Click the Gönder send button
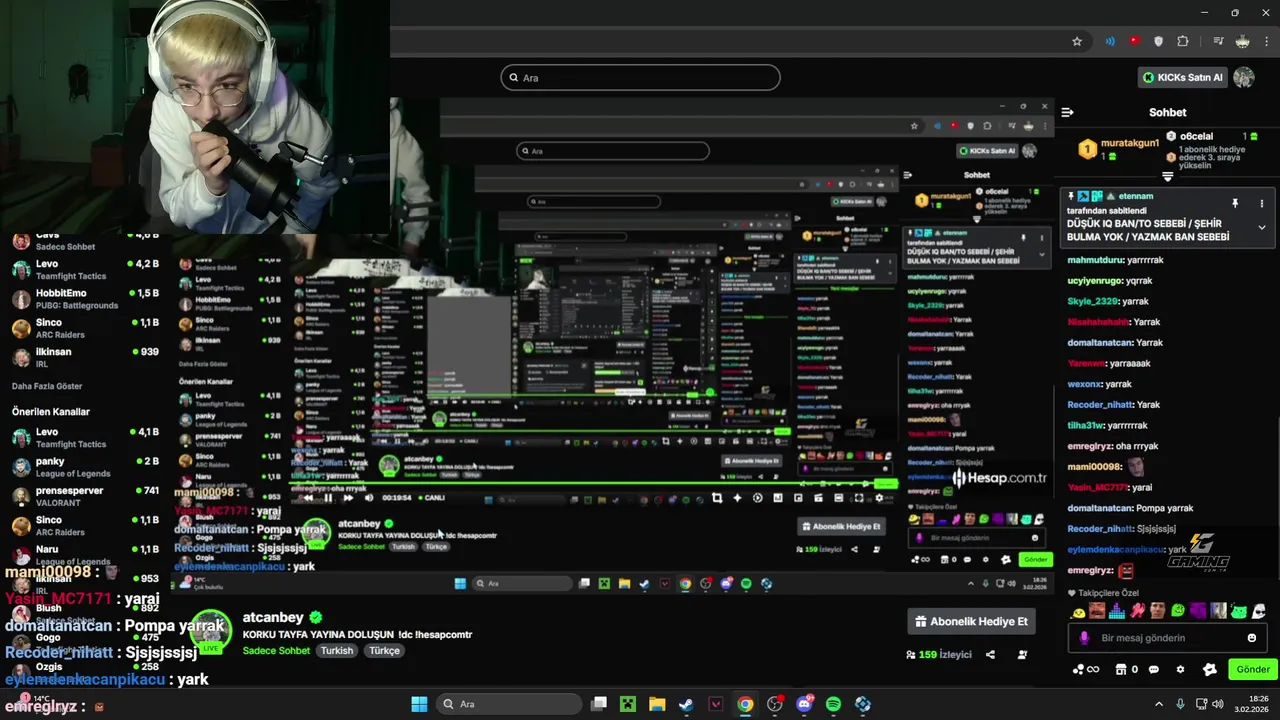 tap(1253, 669)
